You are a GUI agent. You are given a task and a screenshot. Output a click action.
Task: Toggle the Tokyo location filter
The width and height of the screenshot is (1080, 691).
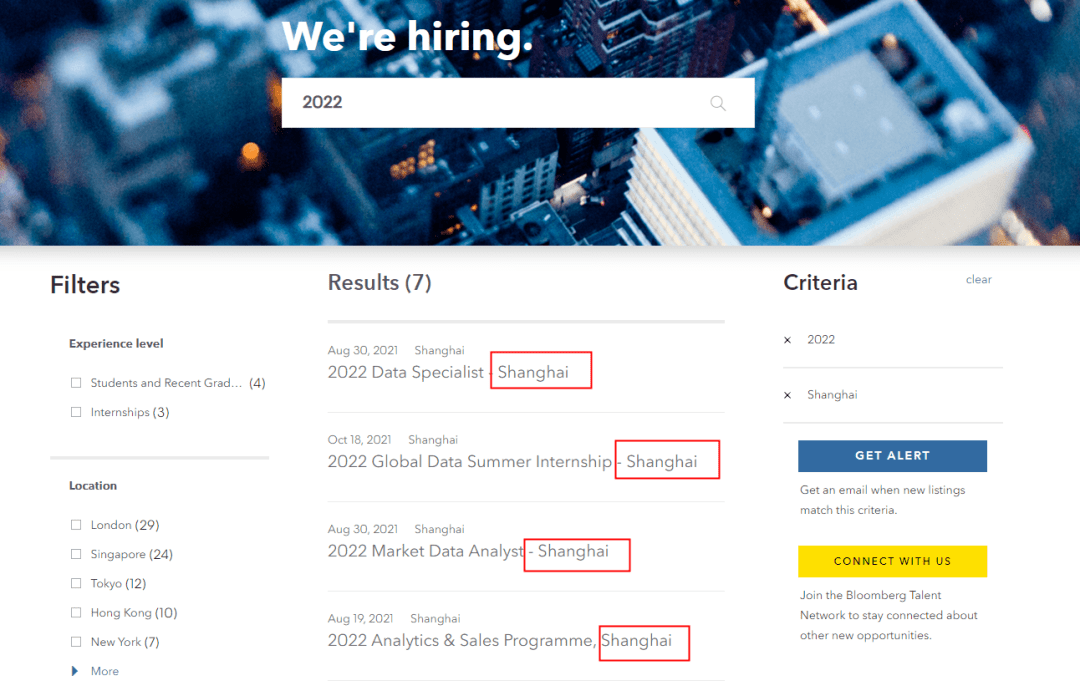point(76,583)
